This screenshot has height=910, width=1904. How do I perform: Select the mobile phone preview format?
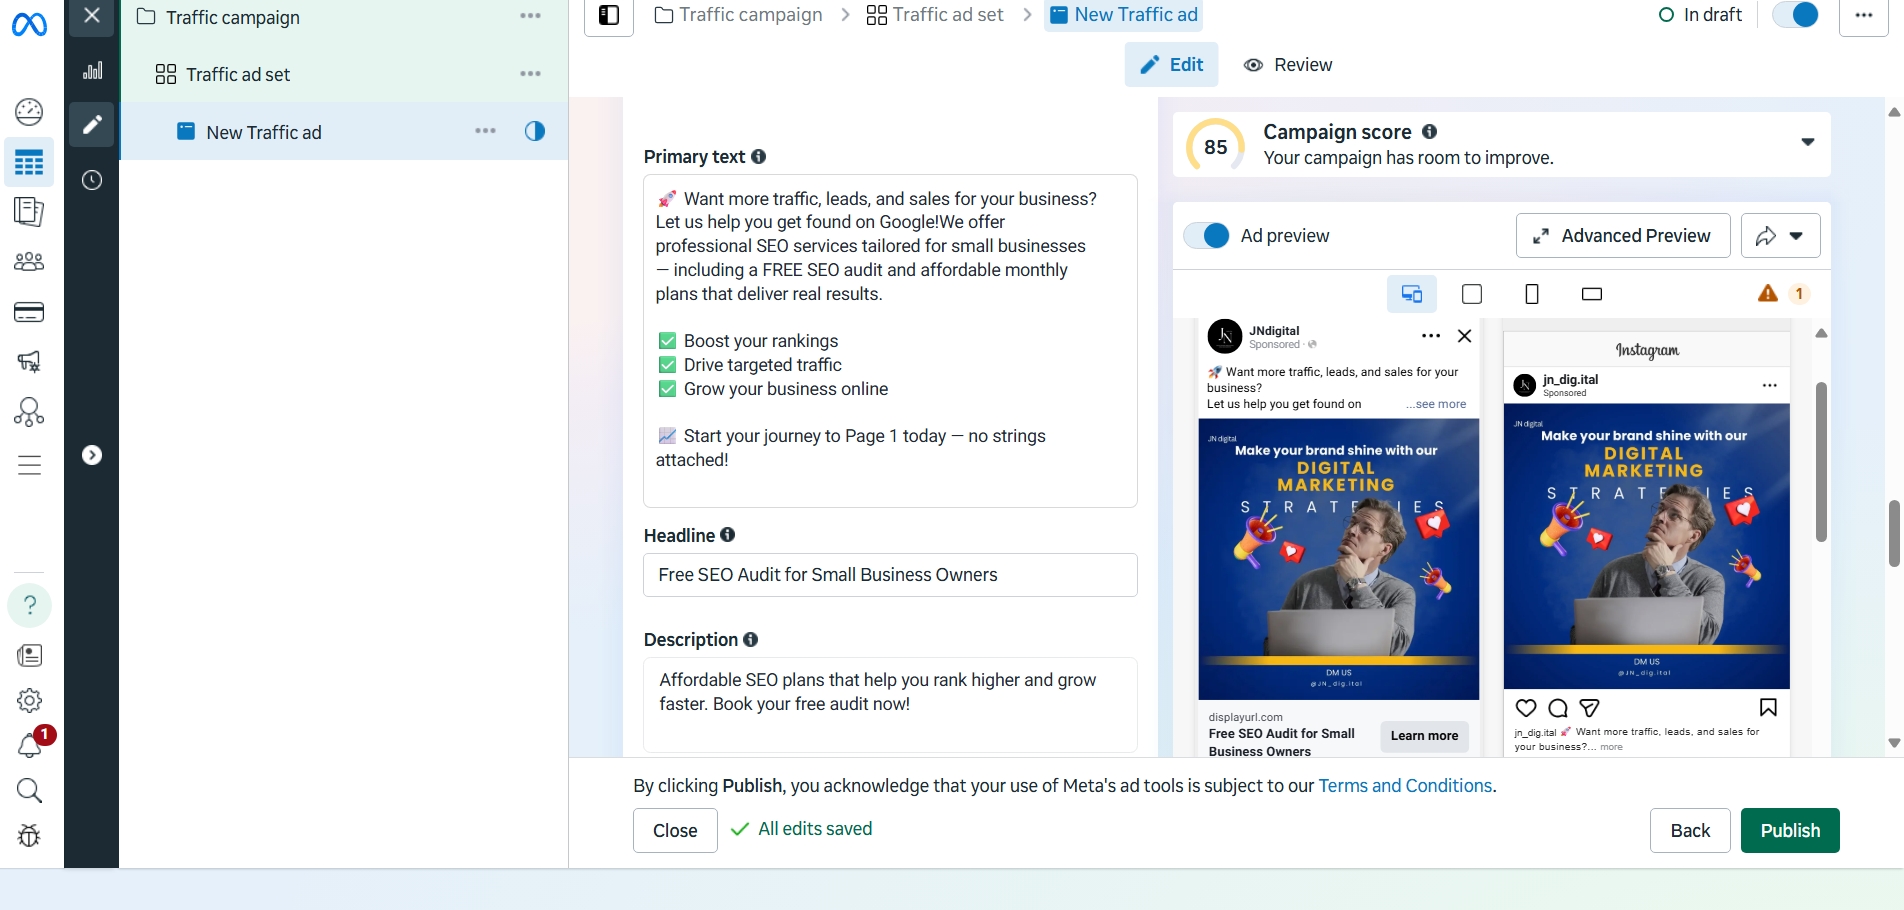[1532, 293]
